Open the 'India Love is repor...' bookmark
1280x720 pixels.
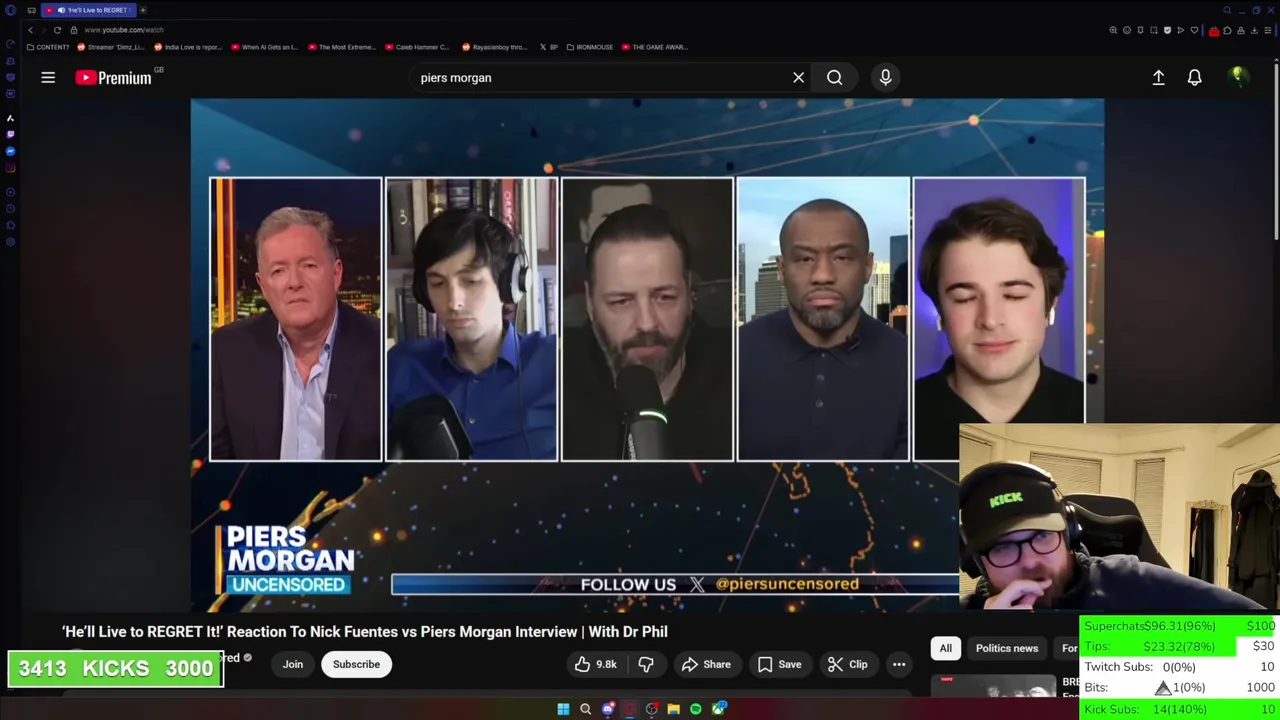[188, 47]
